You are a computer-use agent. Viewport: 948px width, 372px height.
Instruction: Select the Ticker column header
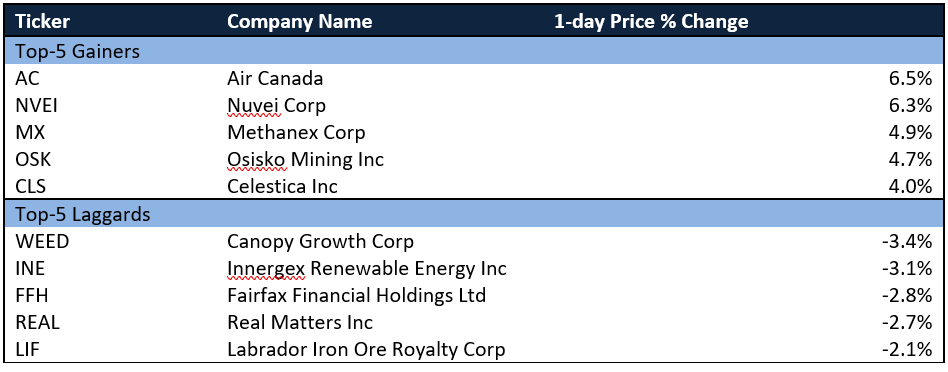(x=42, y=22)
